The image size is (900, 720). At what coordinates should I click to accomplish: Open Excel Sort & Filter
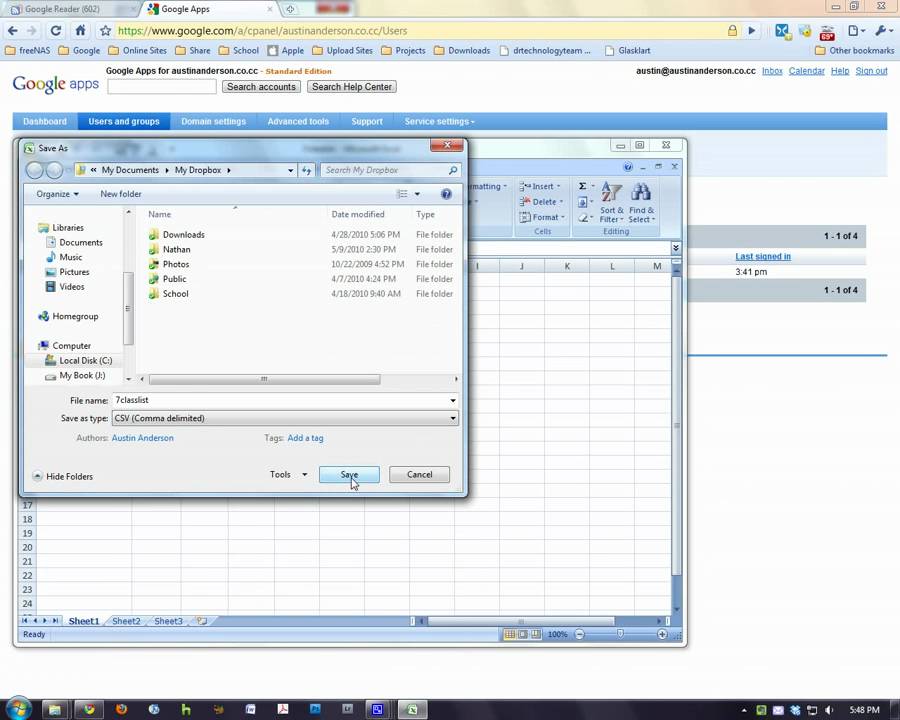(x=611, y=203)
